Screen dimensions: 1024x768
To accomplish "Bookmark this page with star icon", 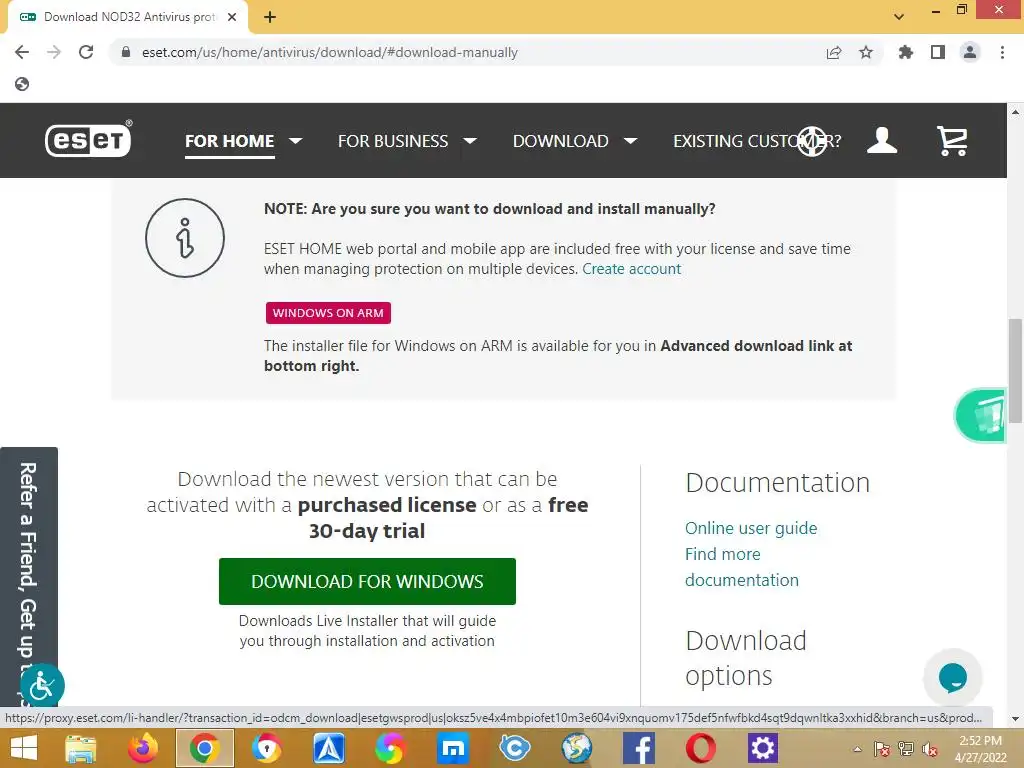I will (x=866, y=52).
